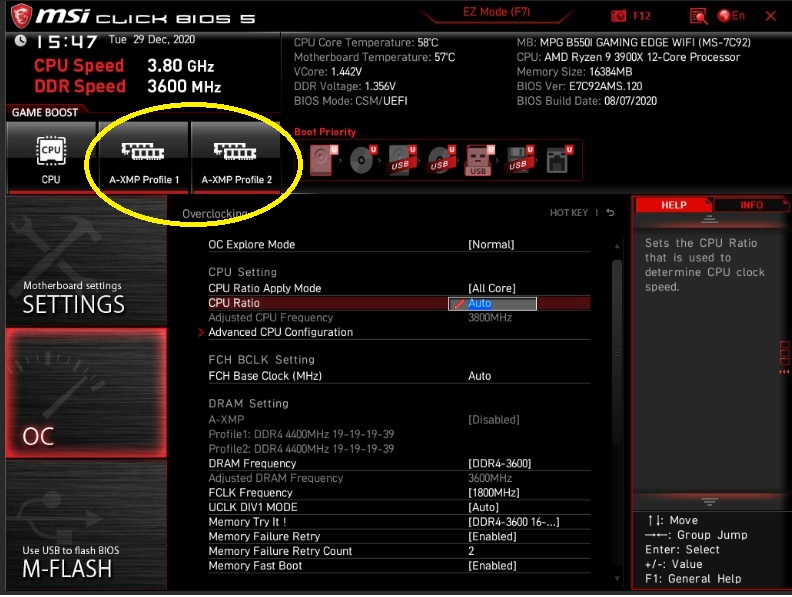Screen dimensions: 792x597
Task: Click the MSI dragon logo
Action: tap(21, 16)
